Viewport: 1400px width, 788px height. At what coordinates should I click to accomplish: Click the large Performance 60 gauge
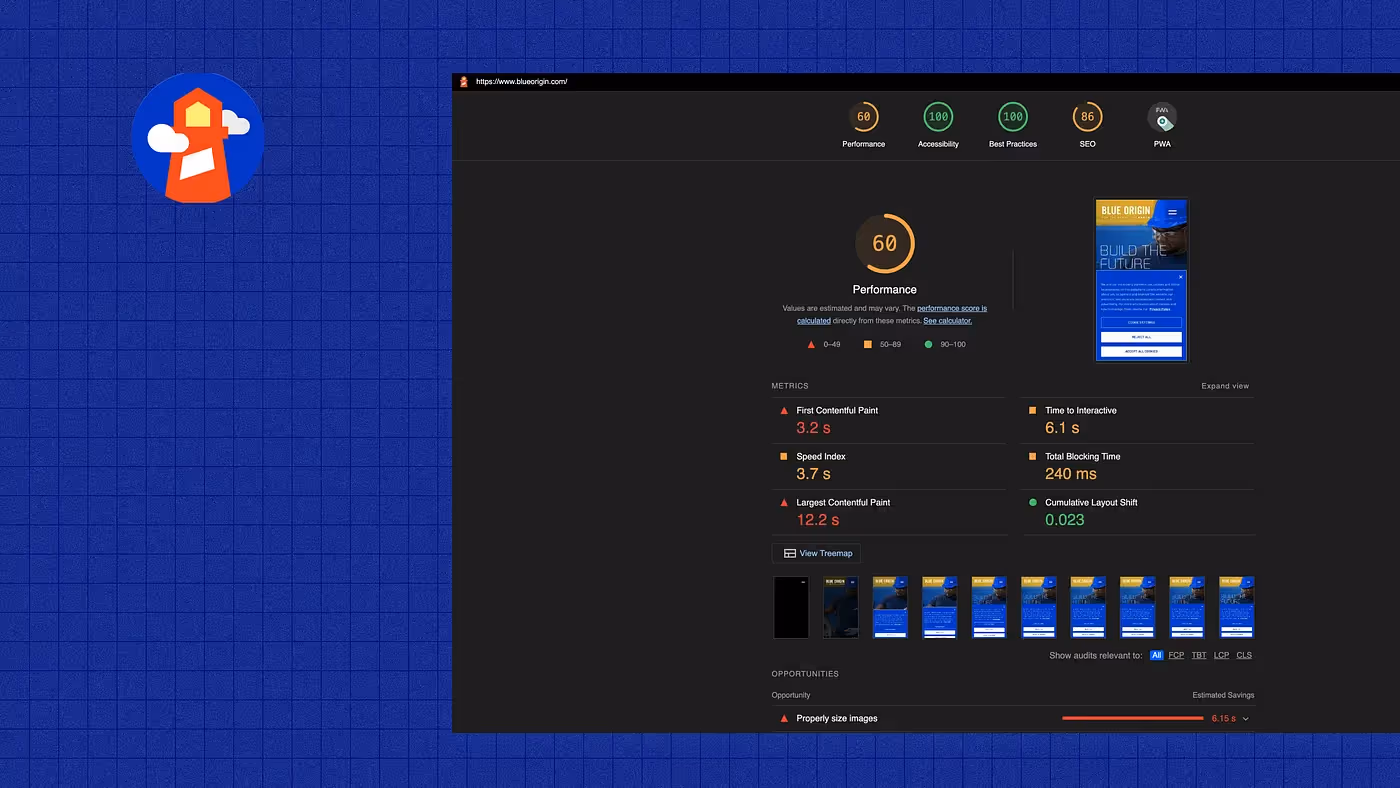[x=885, y=243]
